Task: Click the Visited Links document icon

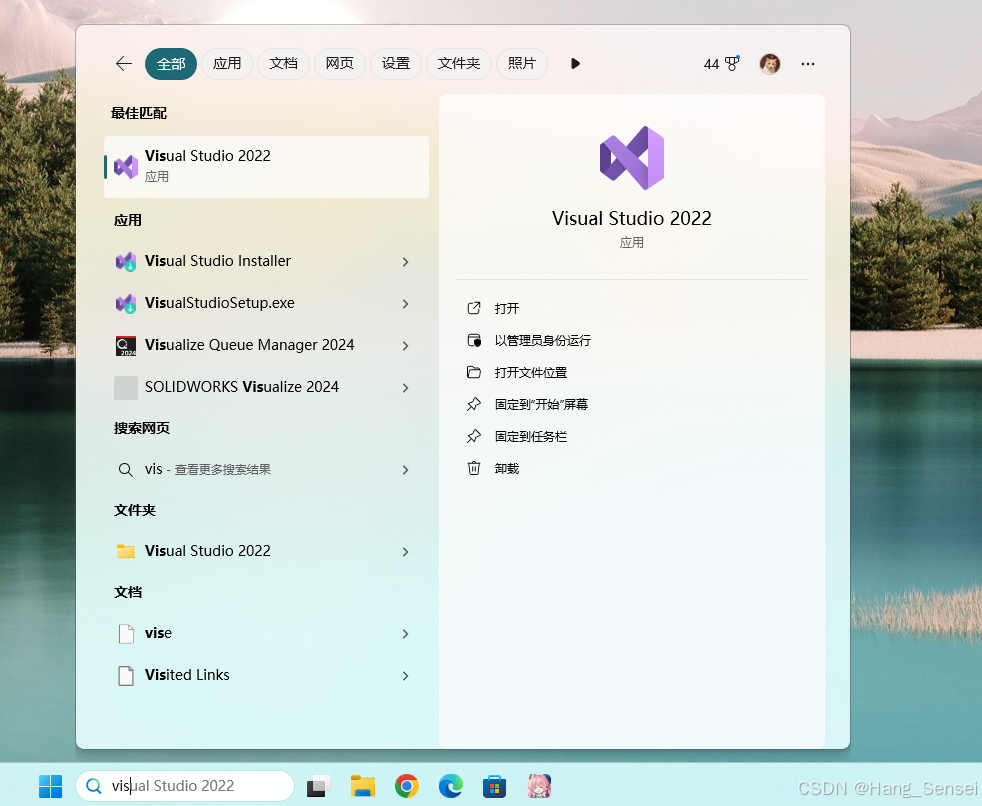Action: pyautogui.click(x=126, y=676)
